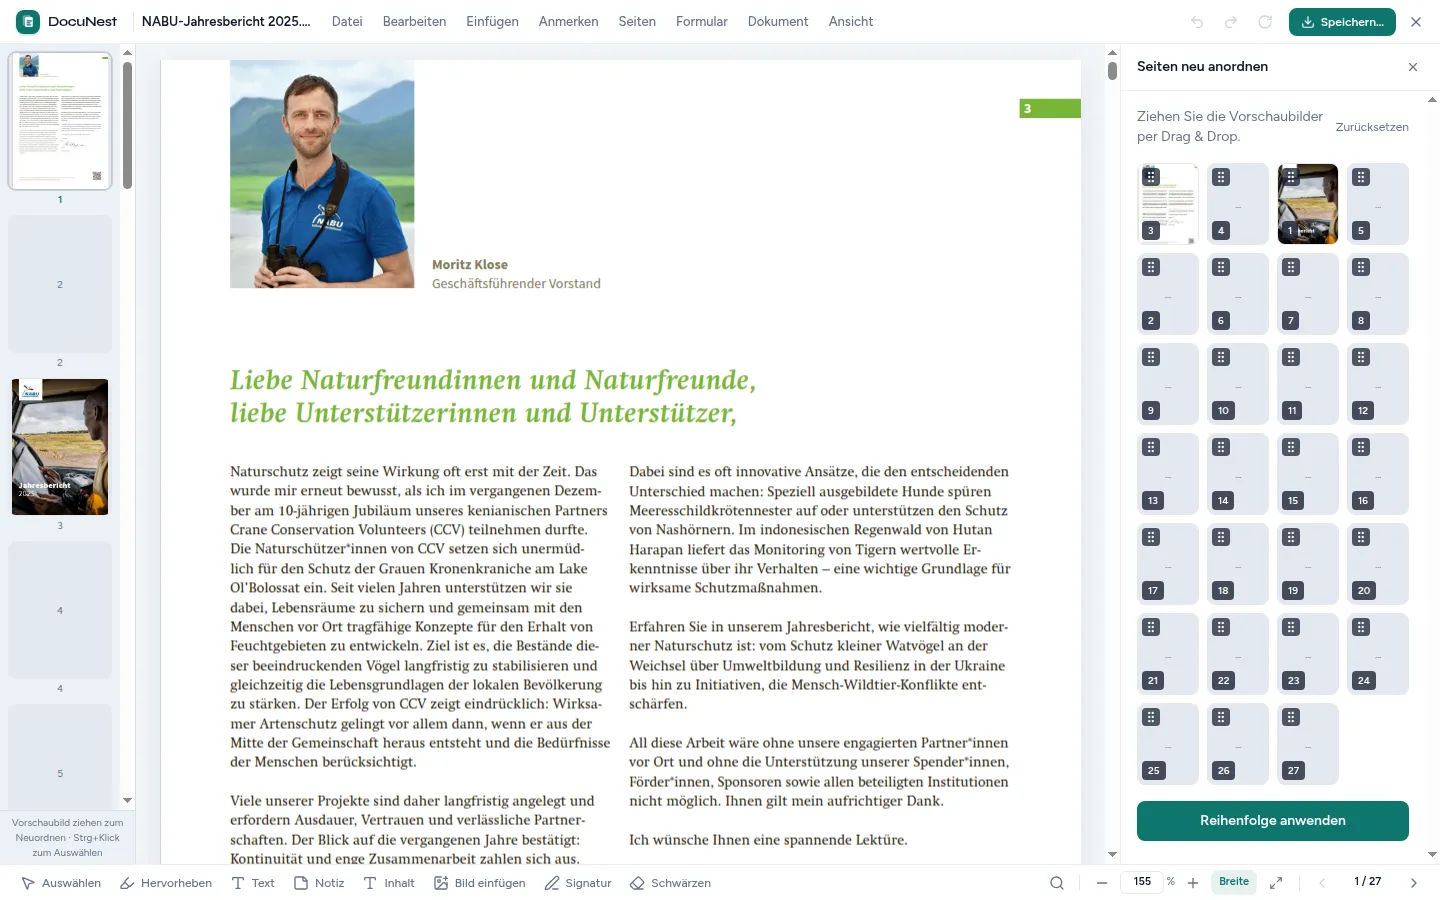
Task: Open the Datei menu
Action: coord(347,22)
